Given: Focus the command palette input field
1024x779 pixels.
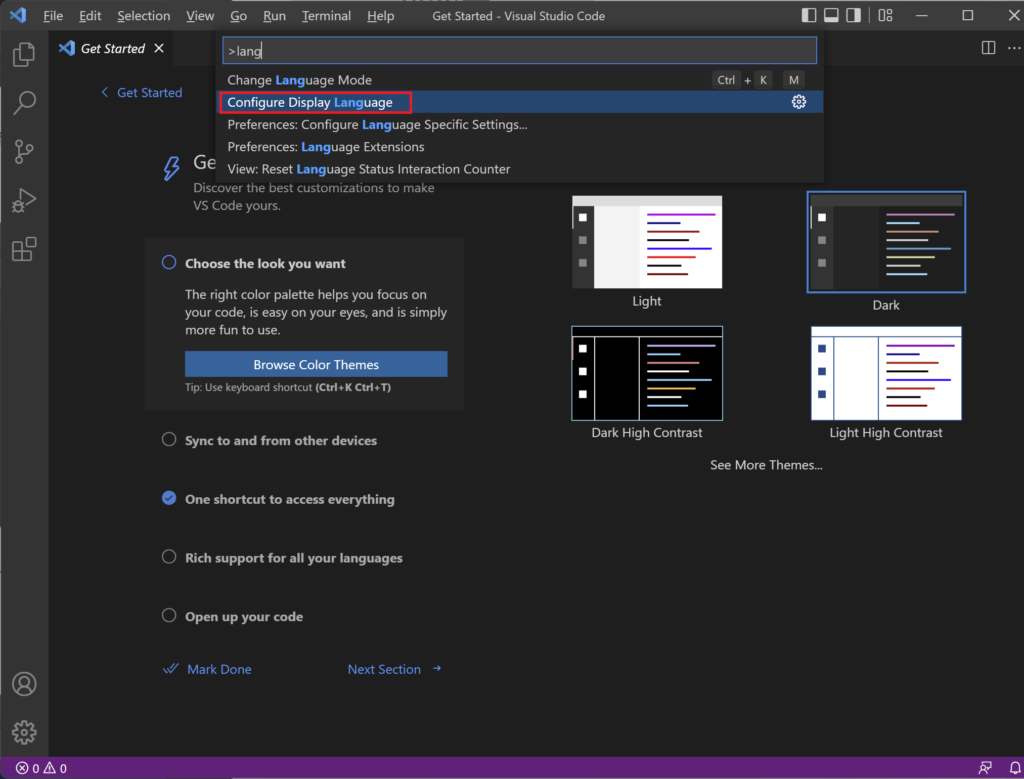Looking at the screenshot, I should pyautogui.click(x=520, y=50).
